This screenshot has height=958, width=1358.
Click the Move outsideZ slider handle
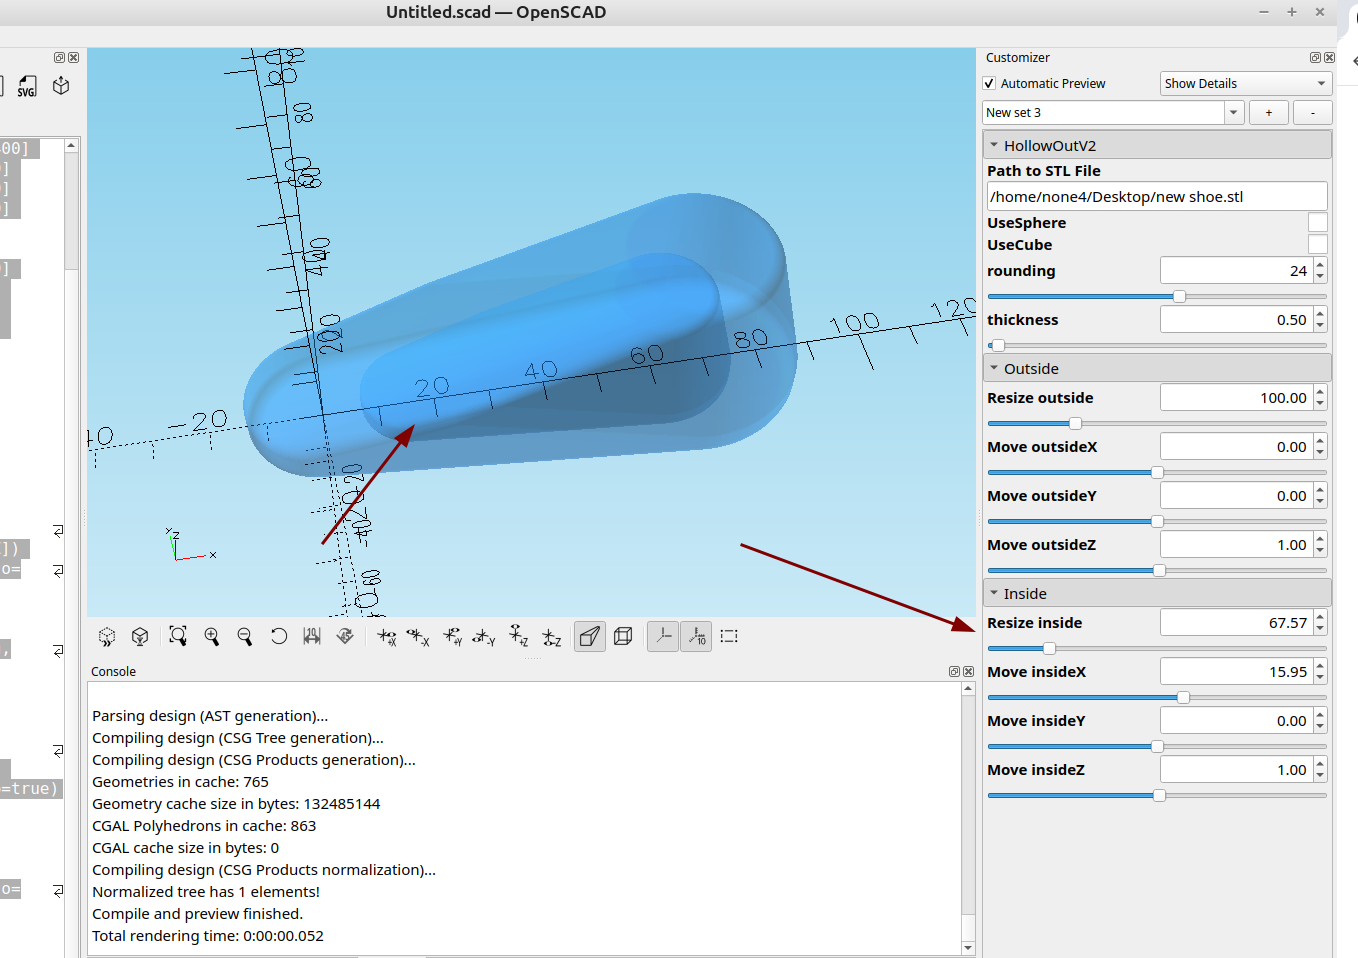1159,571
